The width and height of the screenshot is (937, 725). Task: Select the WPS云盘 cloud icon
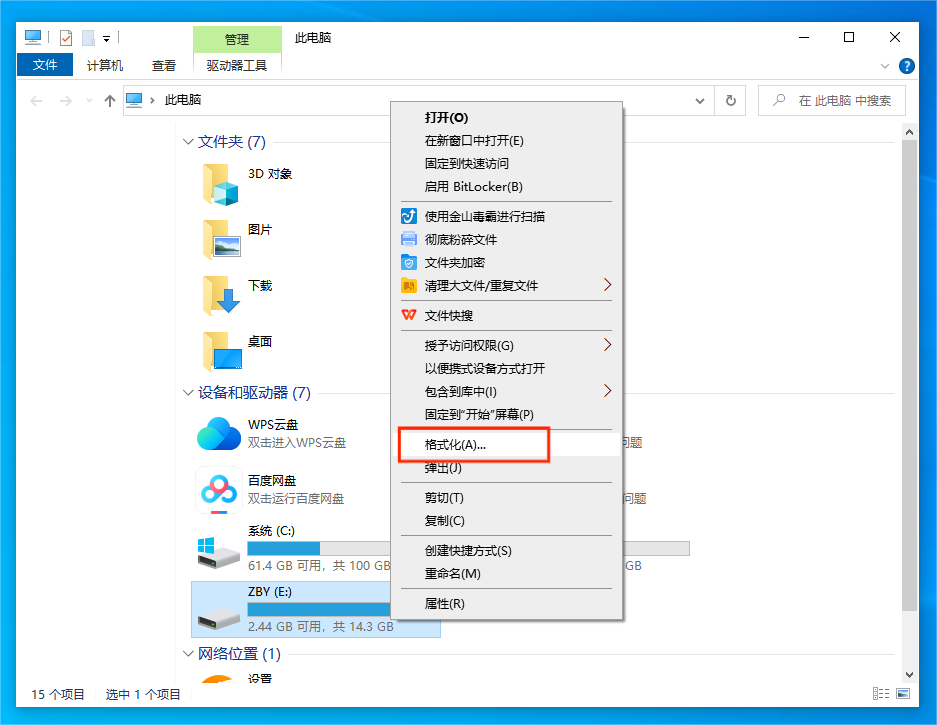tap(219, 433)
